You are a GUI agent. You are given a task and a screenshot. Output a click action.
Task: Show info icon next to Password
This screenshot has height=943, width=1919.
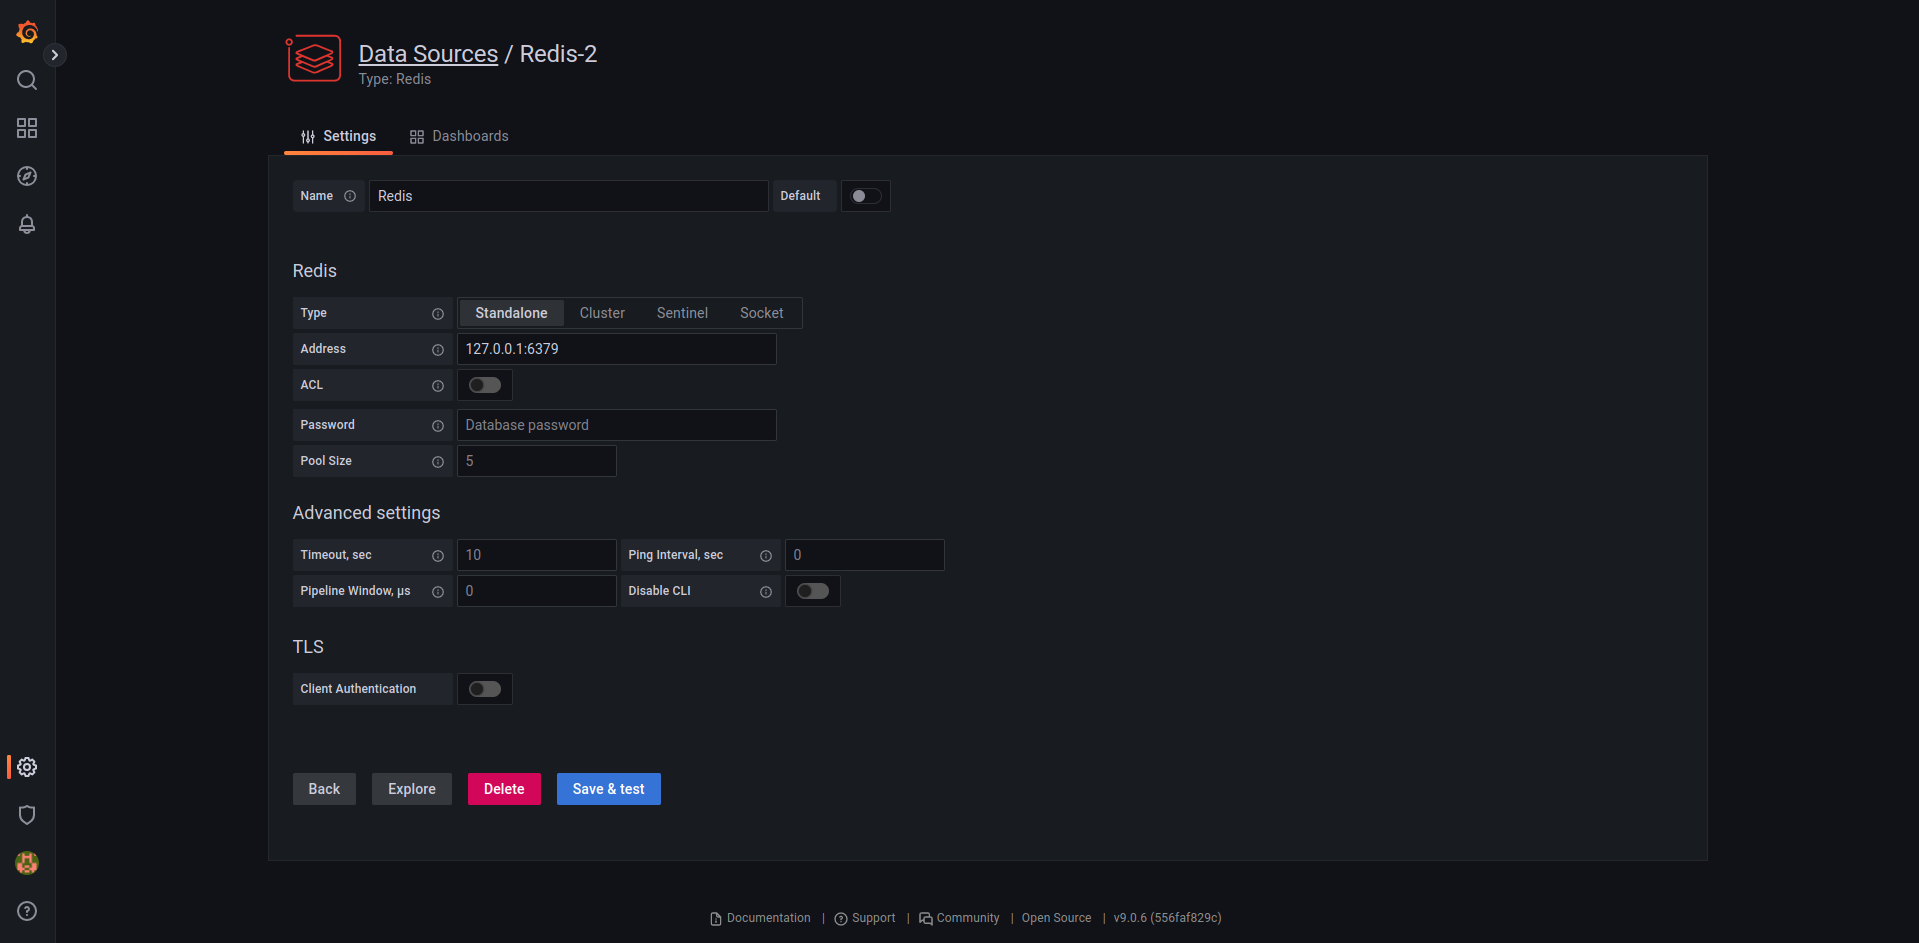click(438, 426)
